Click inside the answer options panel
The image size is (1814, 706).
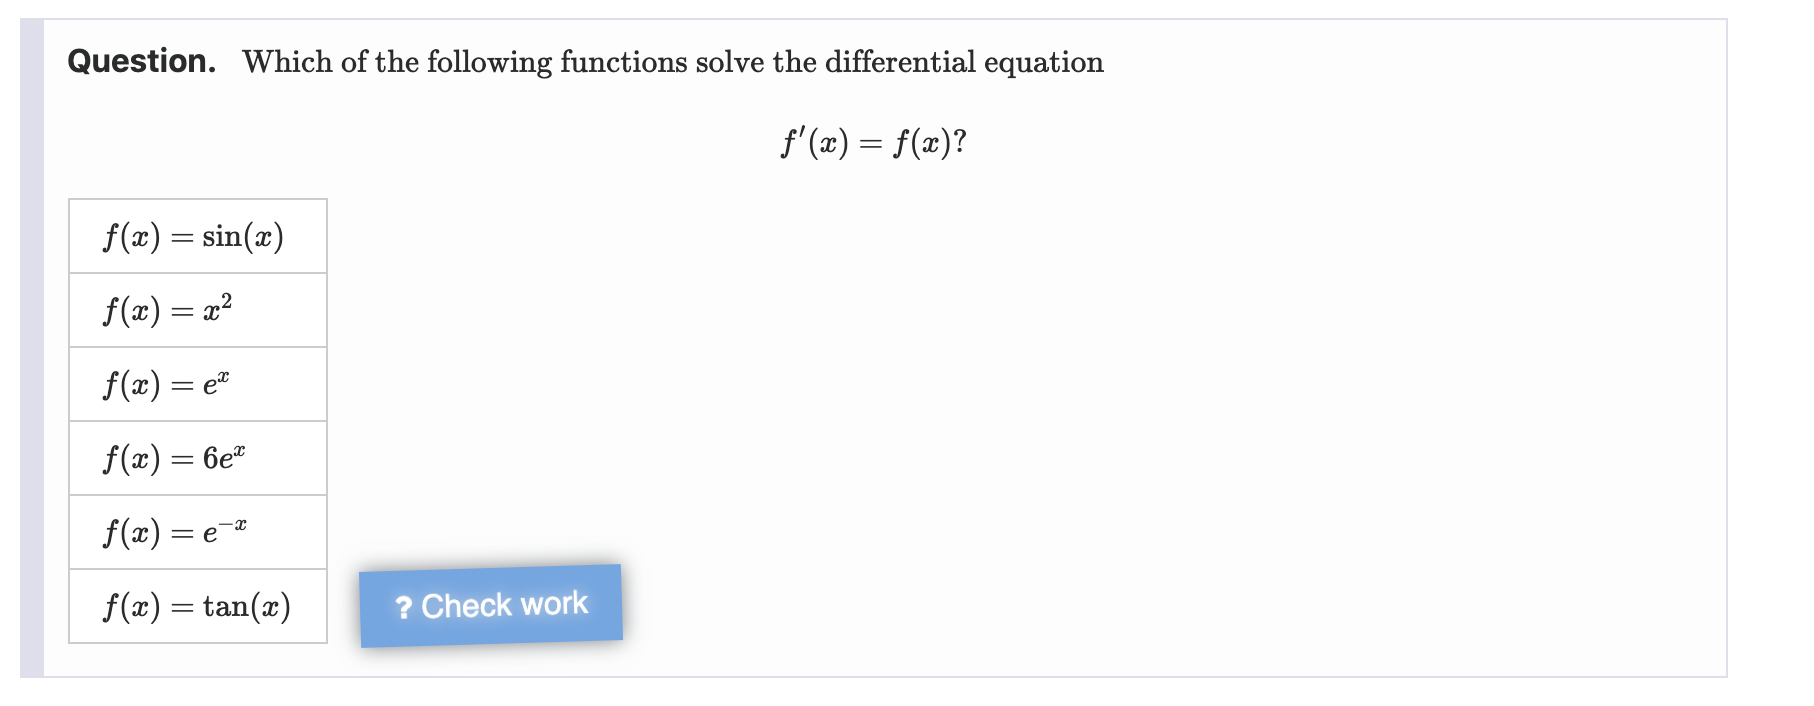click(196, 420)
